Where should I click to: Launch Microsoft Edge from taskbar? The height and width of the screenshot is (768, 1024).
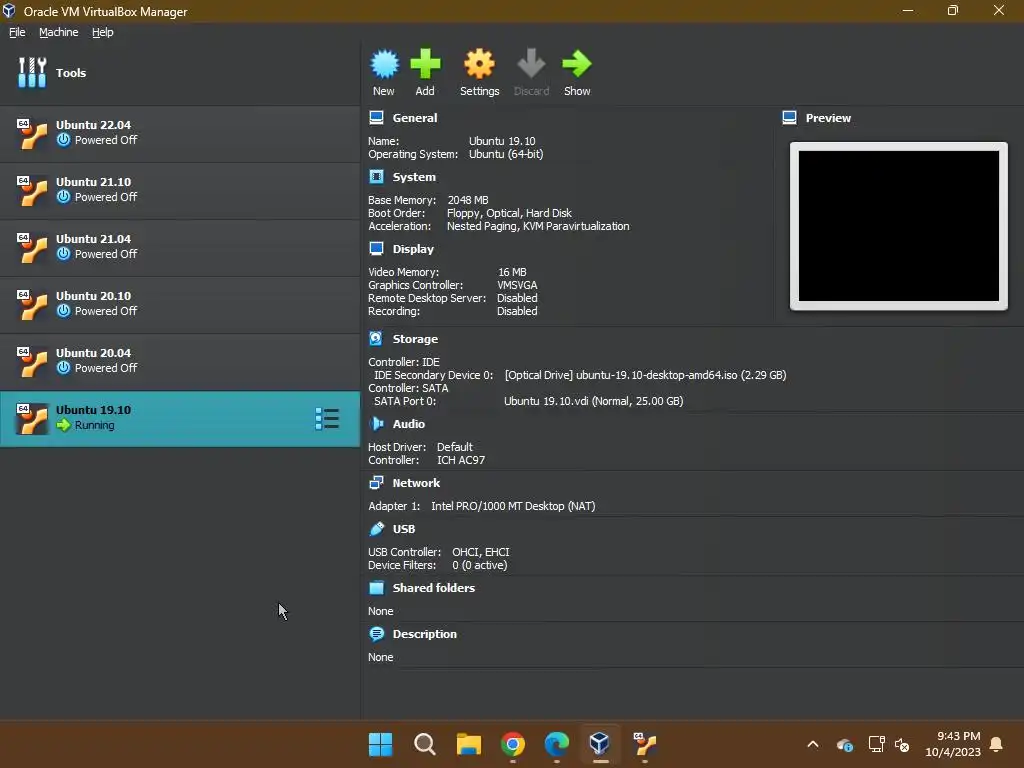point(556,744)
